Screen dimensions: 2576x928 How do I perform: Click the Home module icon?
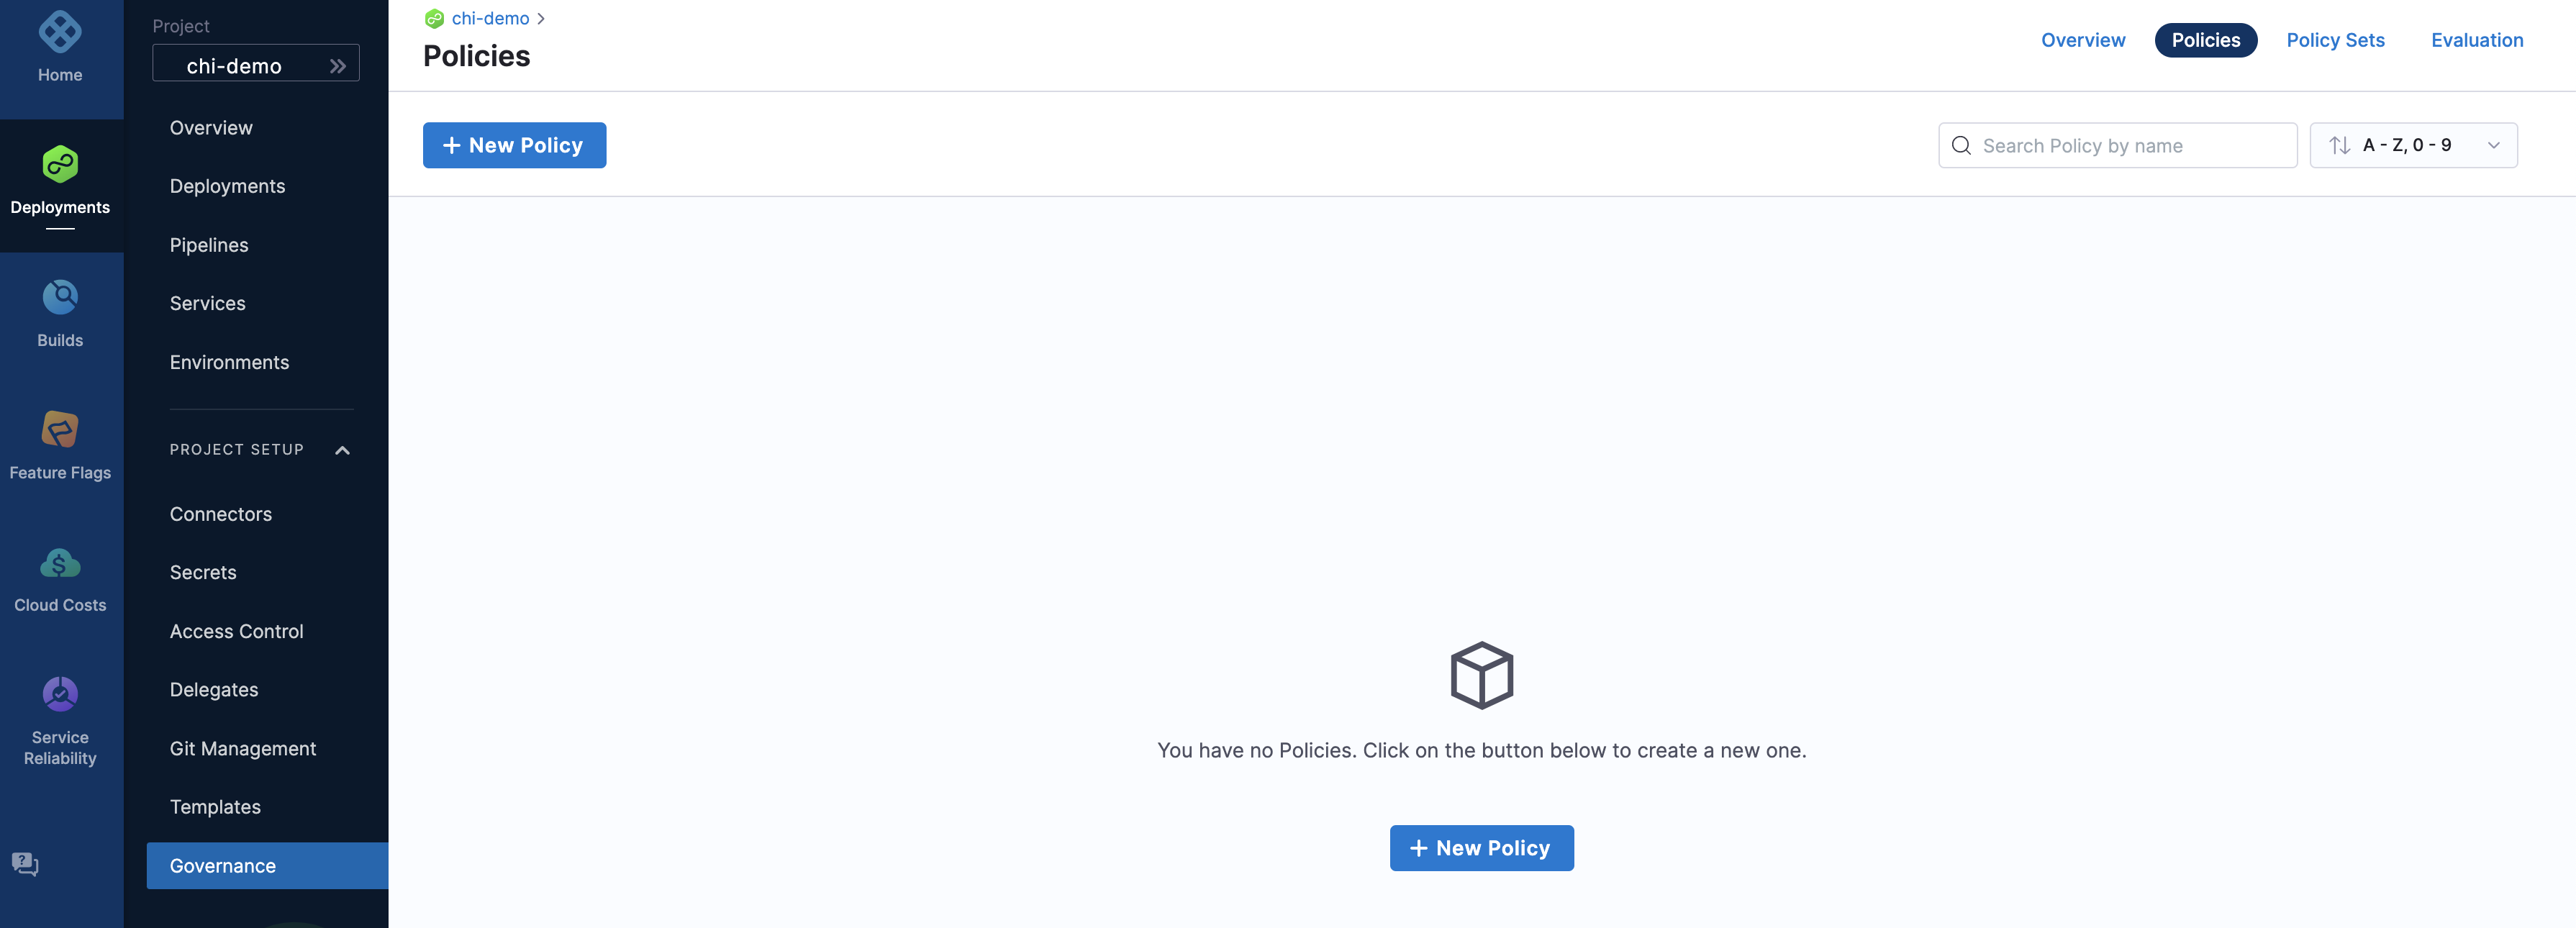(60, 33)
